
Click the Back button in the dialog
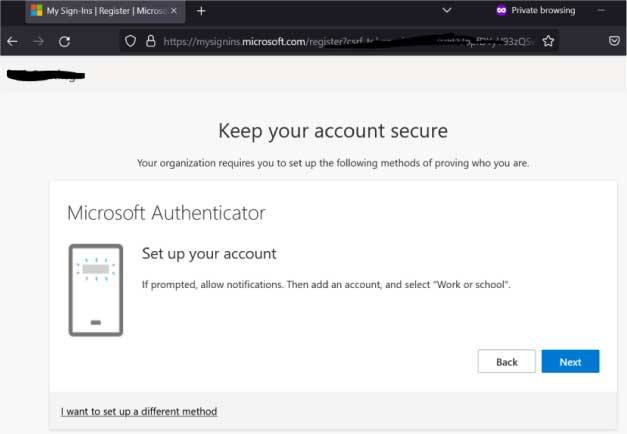506,361
